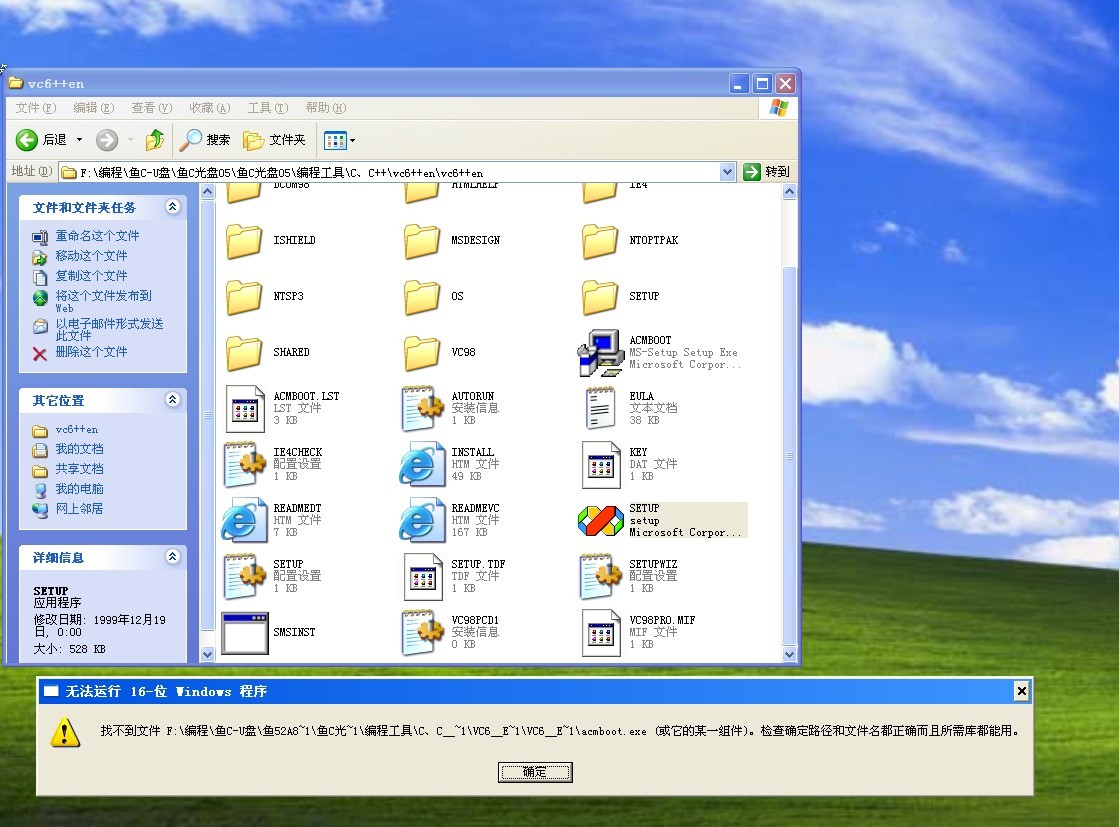This screenshot has width=1119, height=827.
Task: Open the 文件(F) menu
Action: (35, 108)
